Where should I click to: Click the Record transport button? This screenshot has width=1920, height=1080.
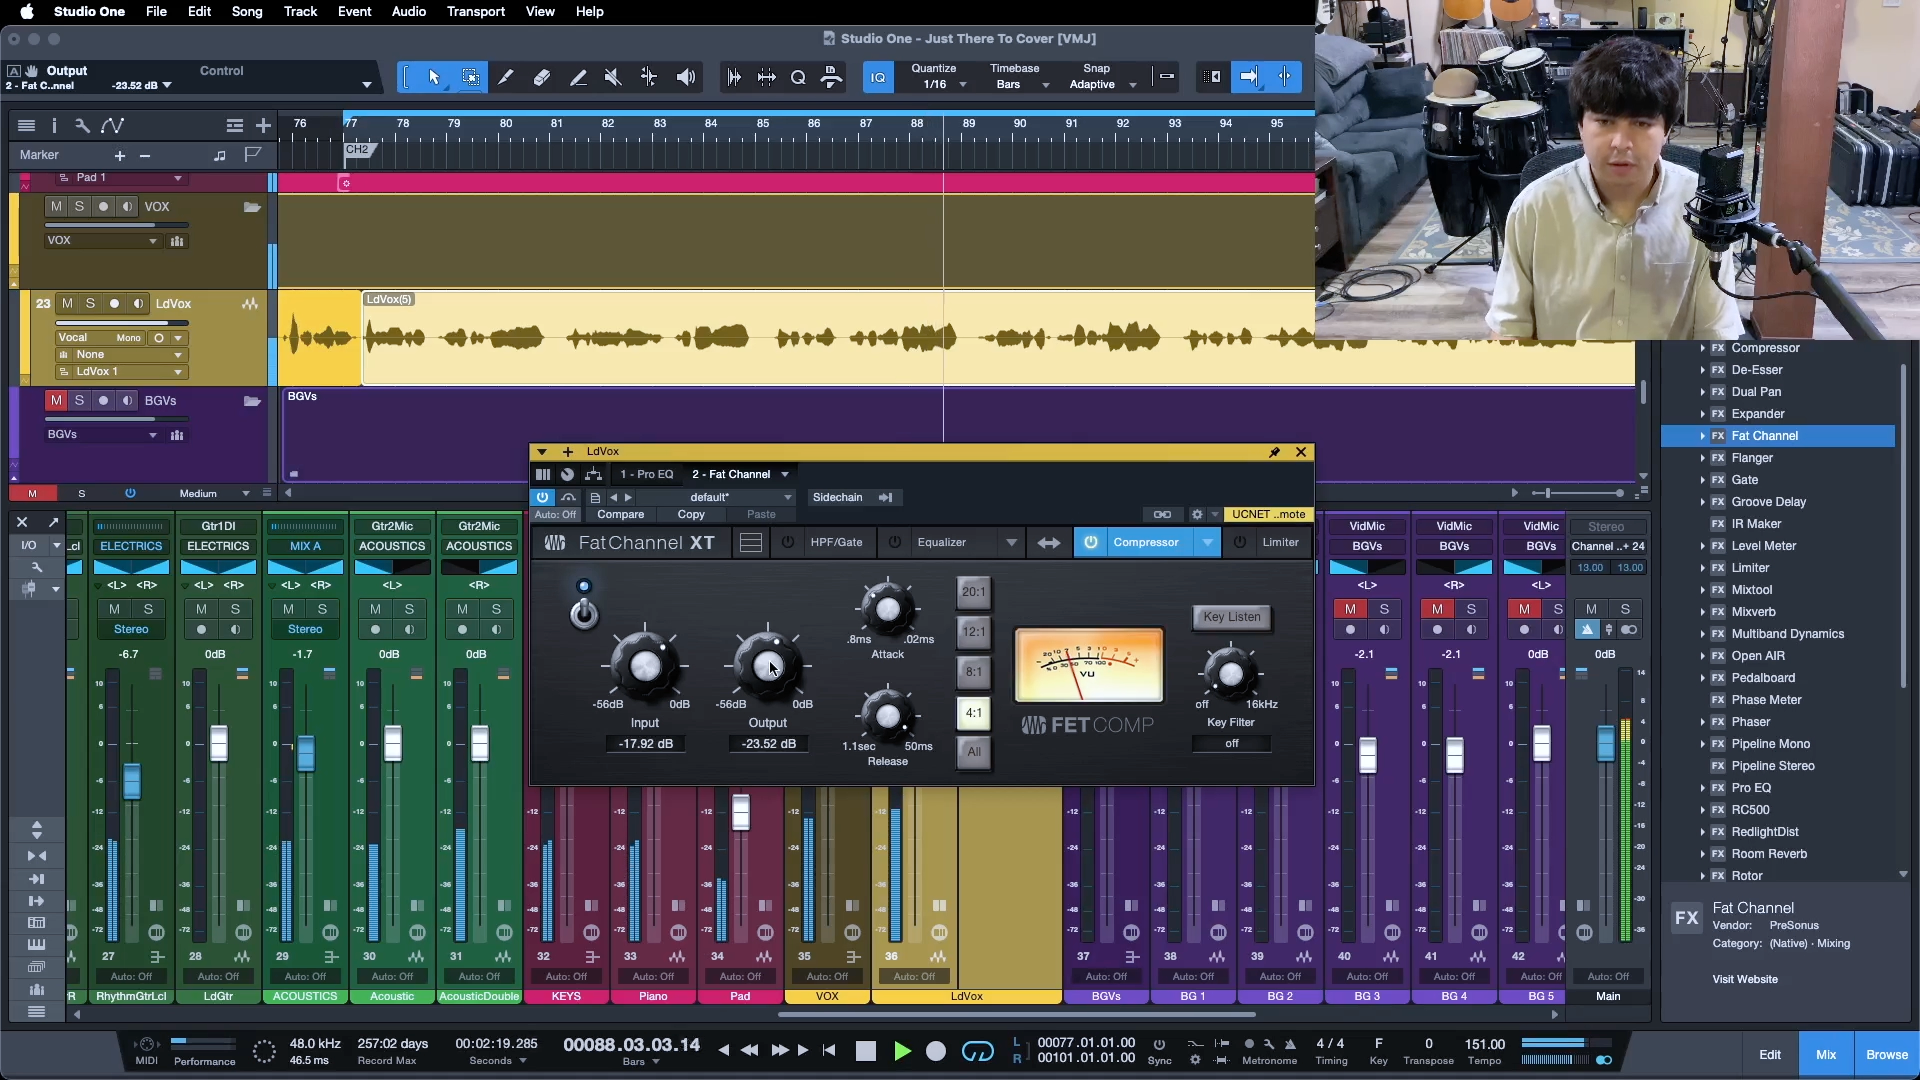(936, 1051)
